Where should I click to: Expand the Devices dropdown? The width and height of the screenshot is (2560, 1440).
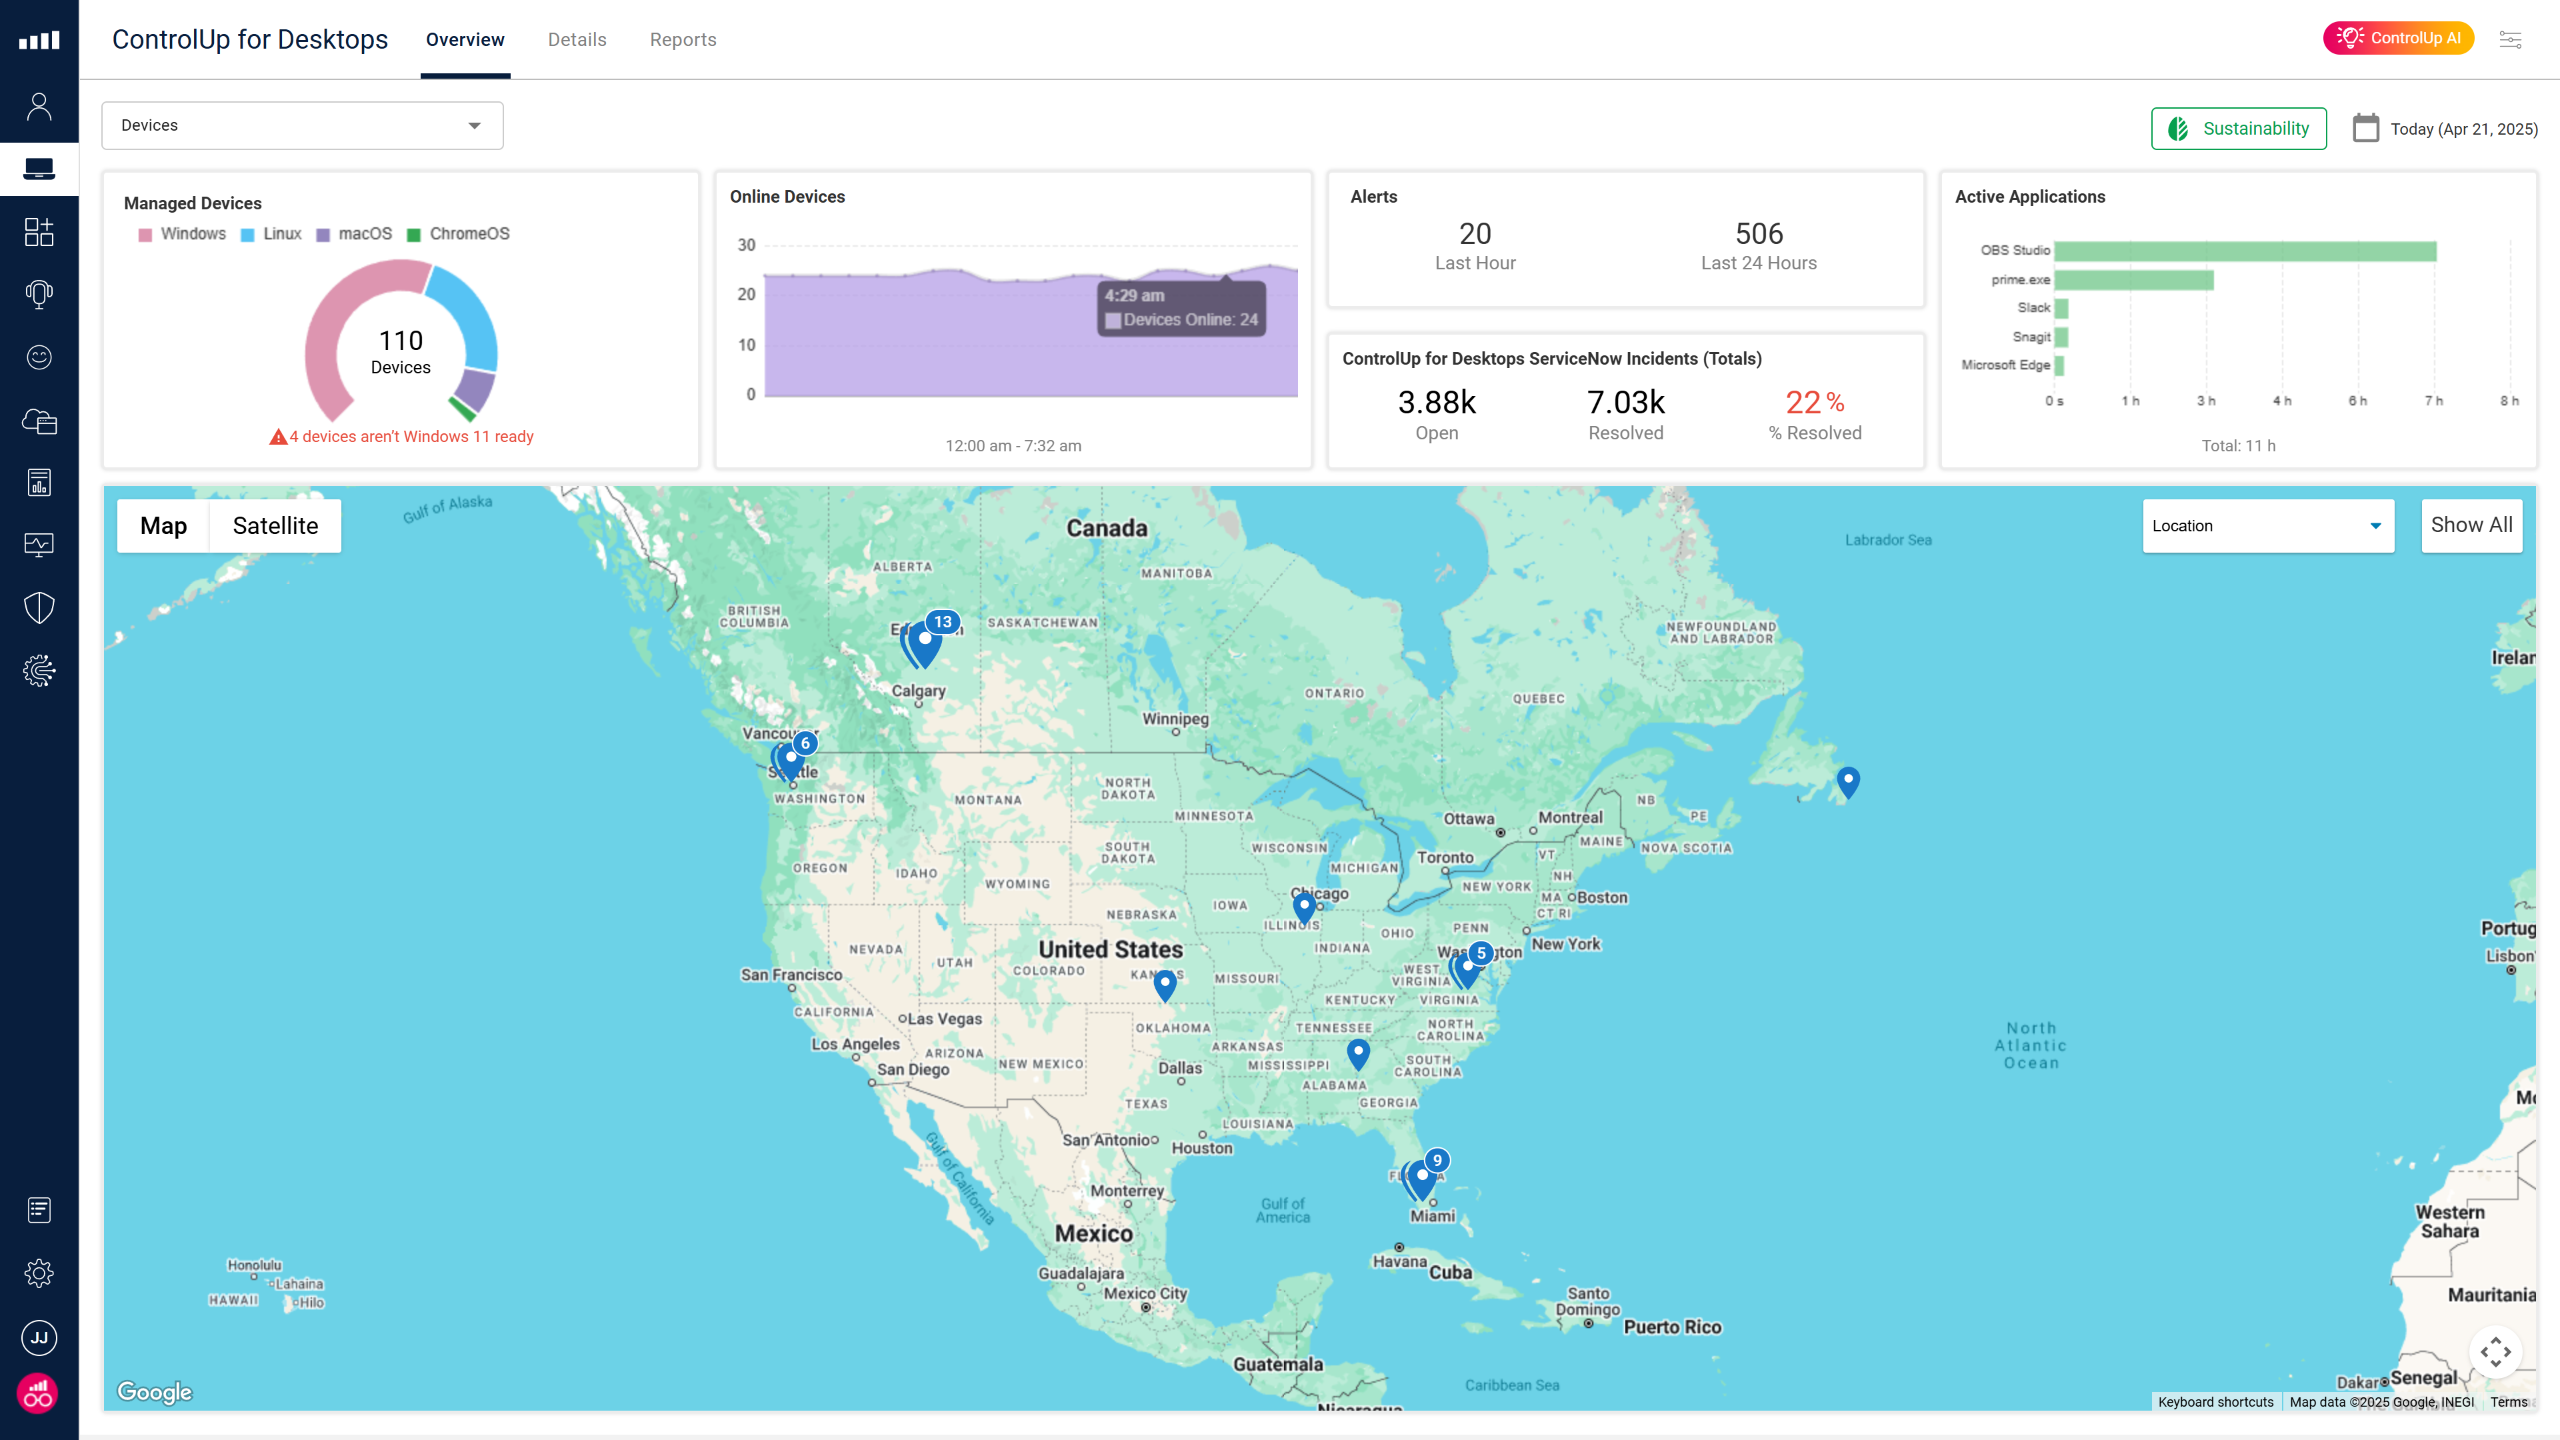click(302, 126)
